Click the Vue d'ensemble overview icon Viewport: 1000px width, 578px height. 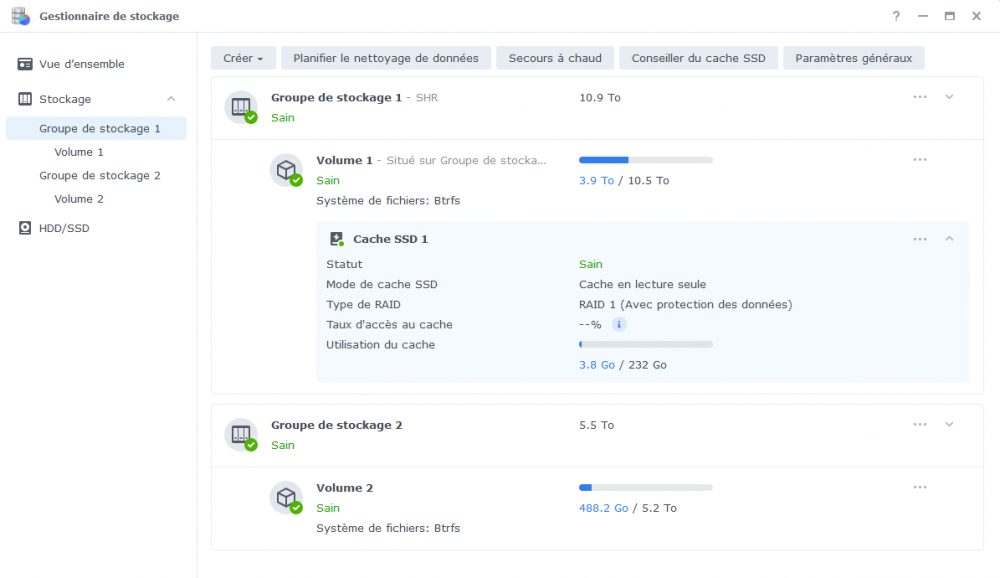[x=25, y=64]
